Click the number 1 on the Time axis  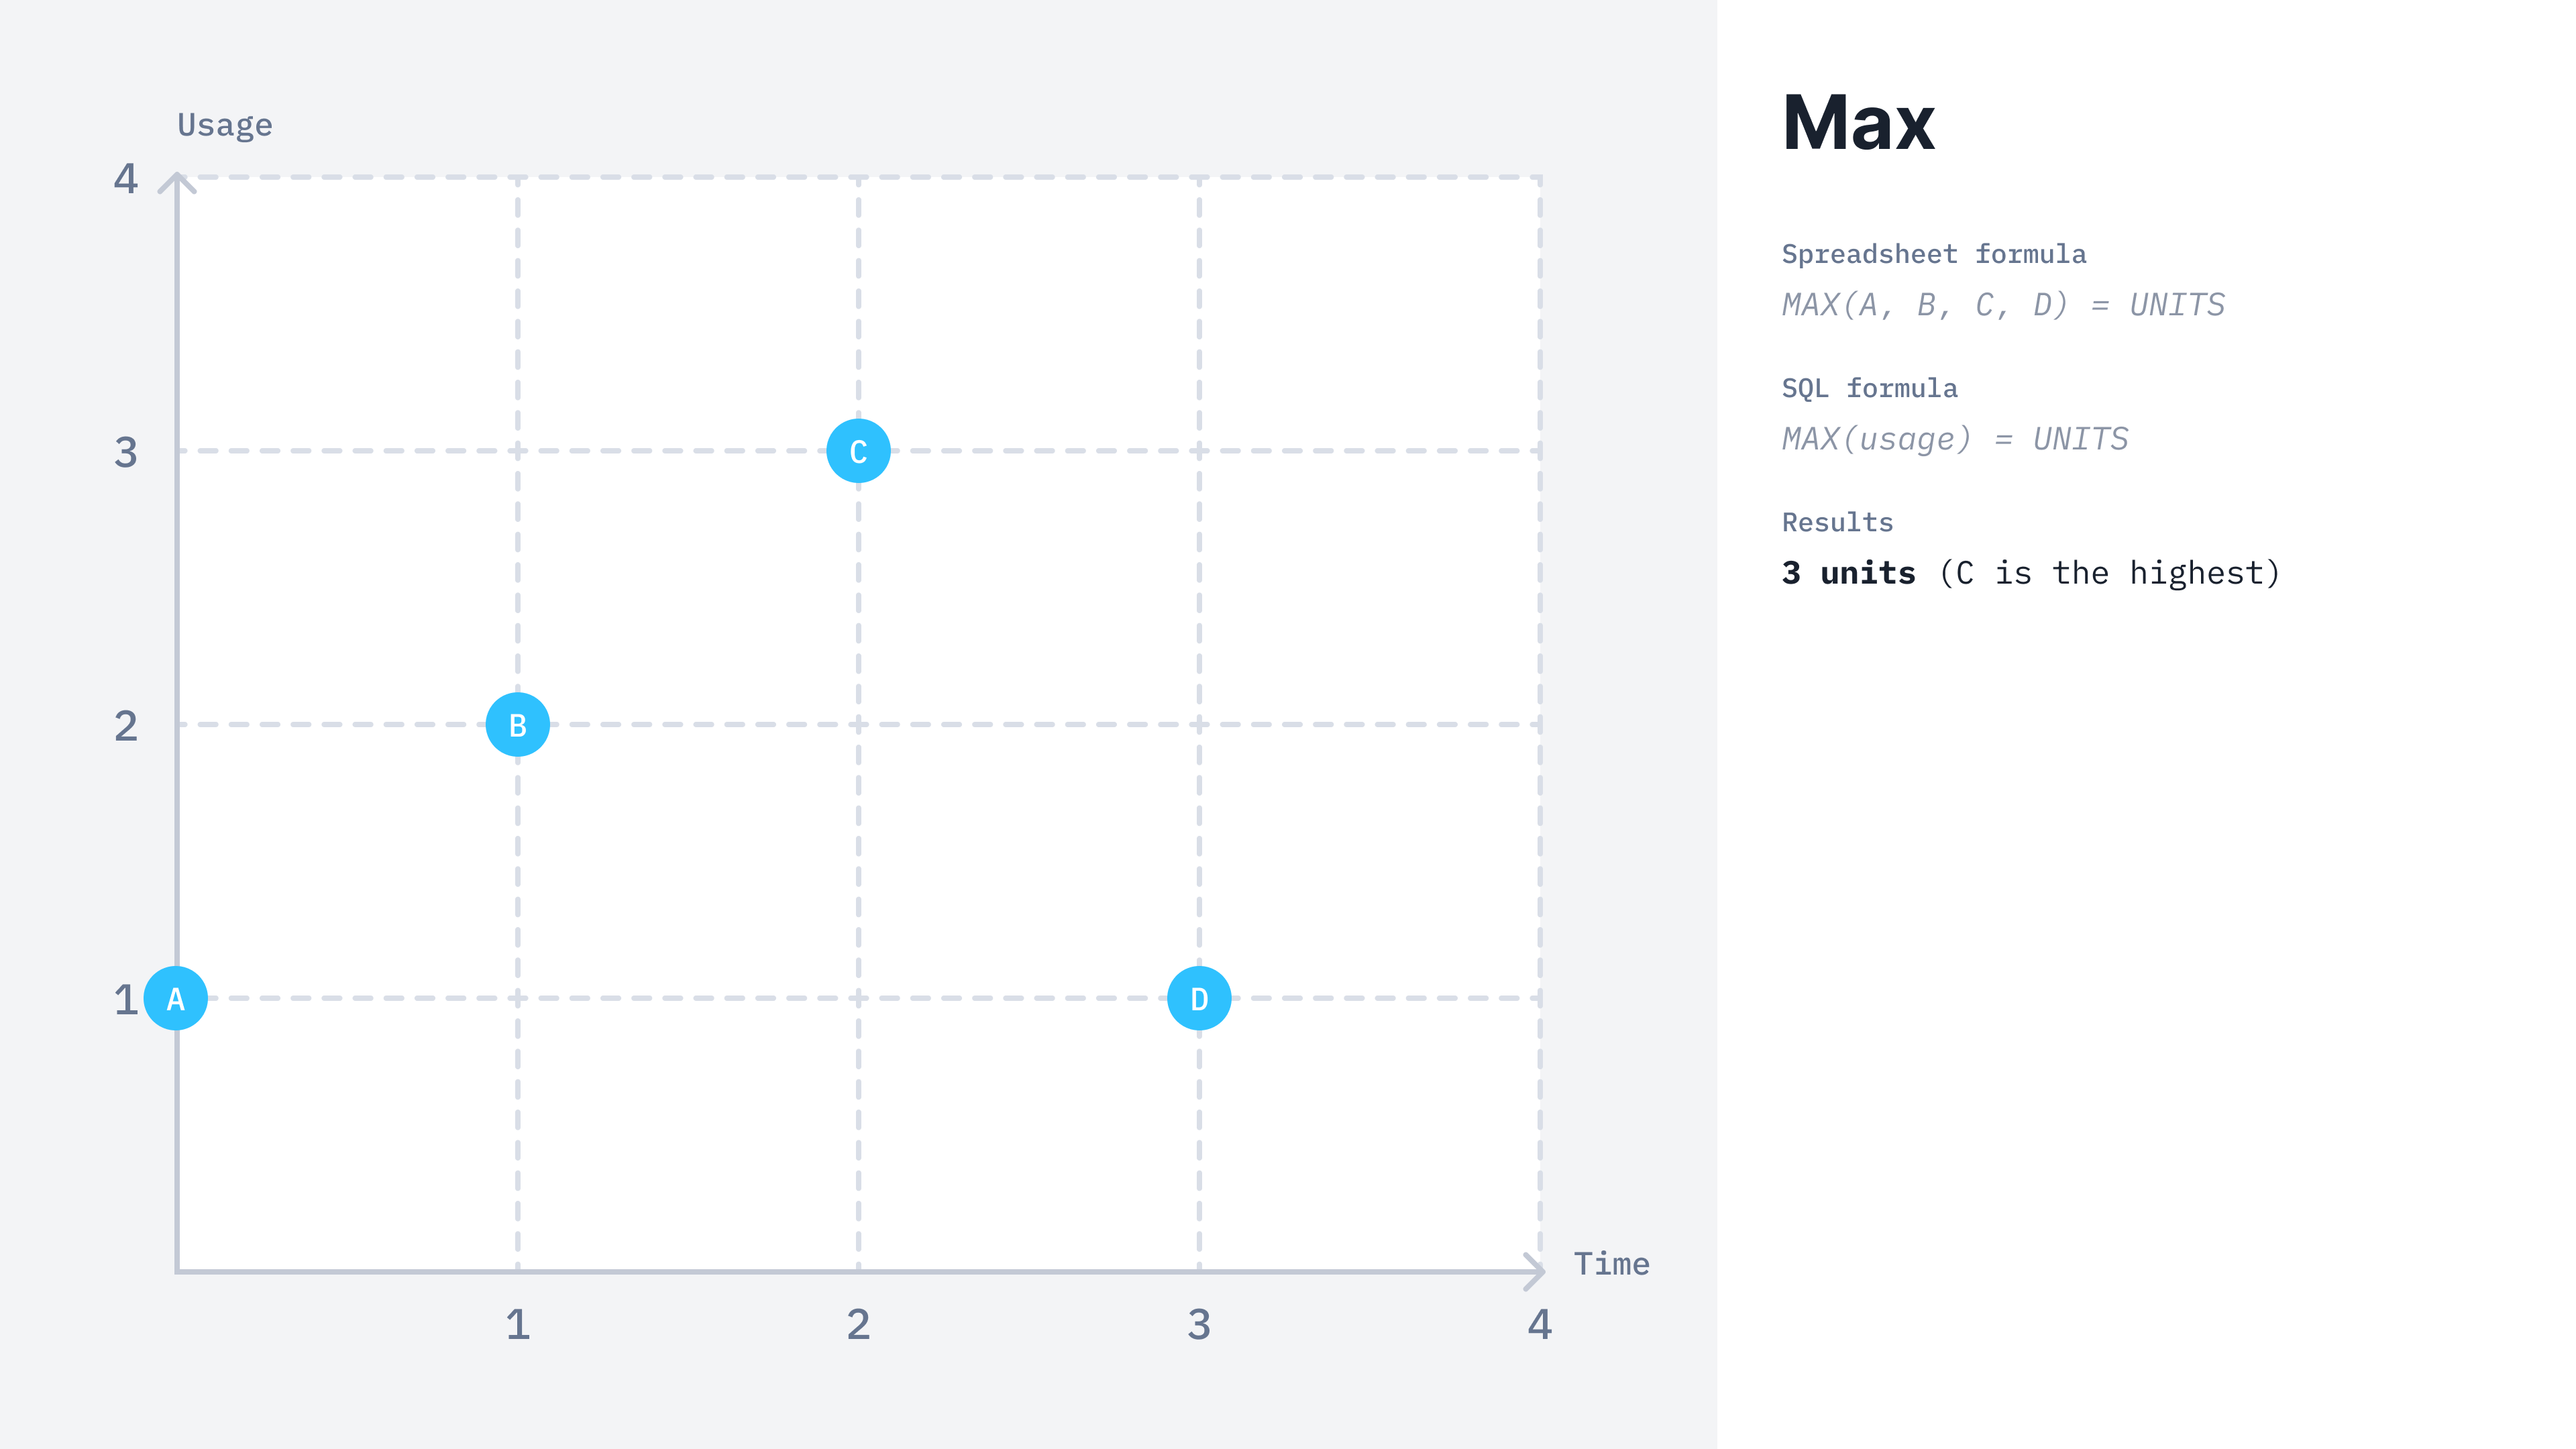517,1324
